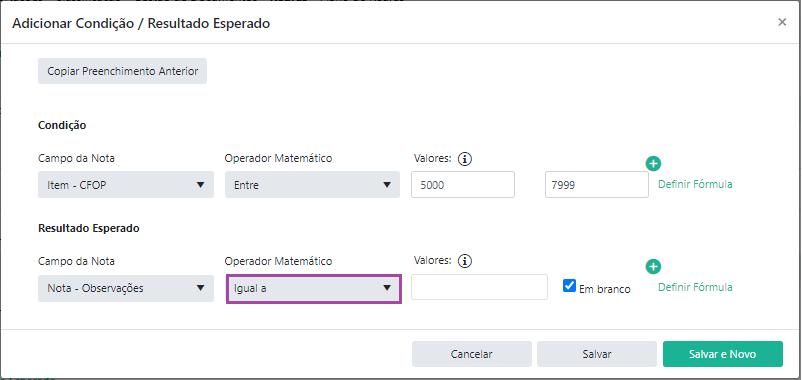The image size is (802, 380).
Task: Open the Nota - Observações field dropdown
Action: click(126, 288)
